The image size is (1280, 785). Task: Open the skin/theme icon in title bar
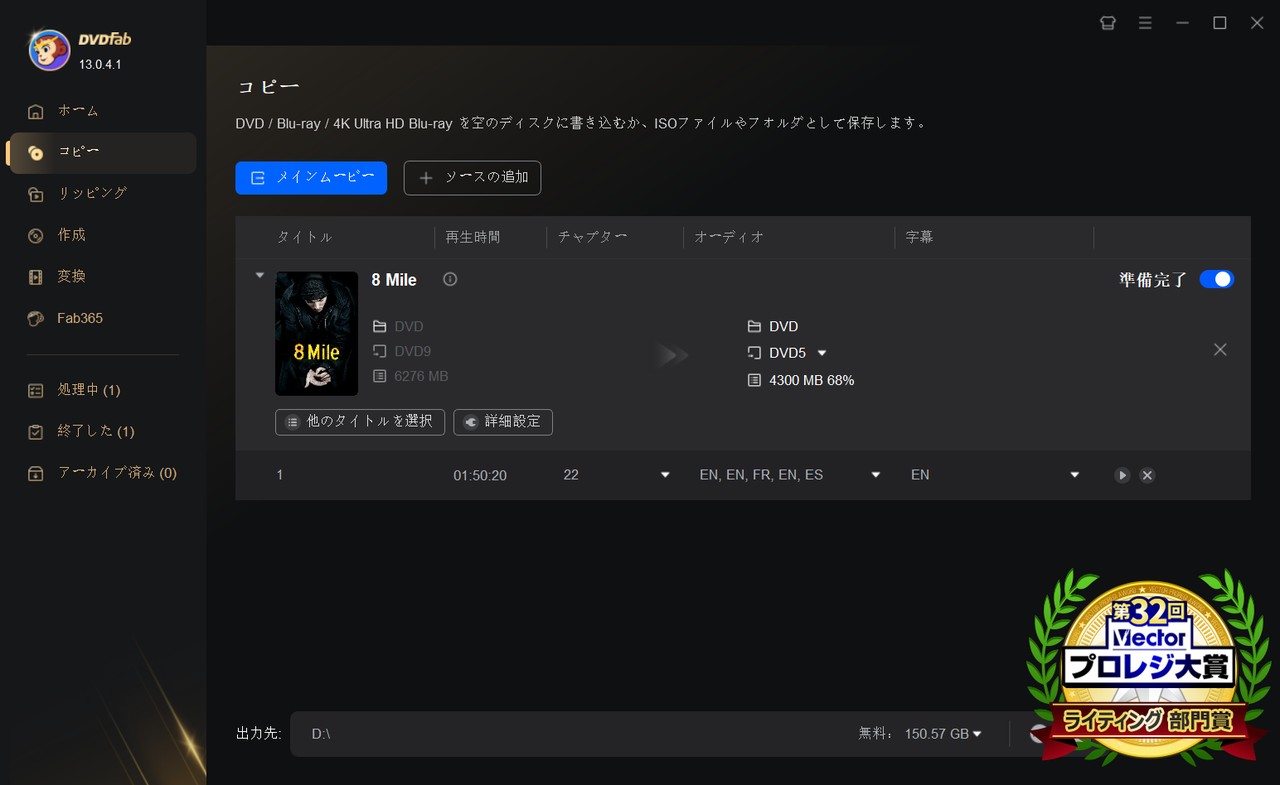coord(1108,23)
